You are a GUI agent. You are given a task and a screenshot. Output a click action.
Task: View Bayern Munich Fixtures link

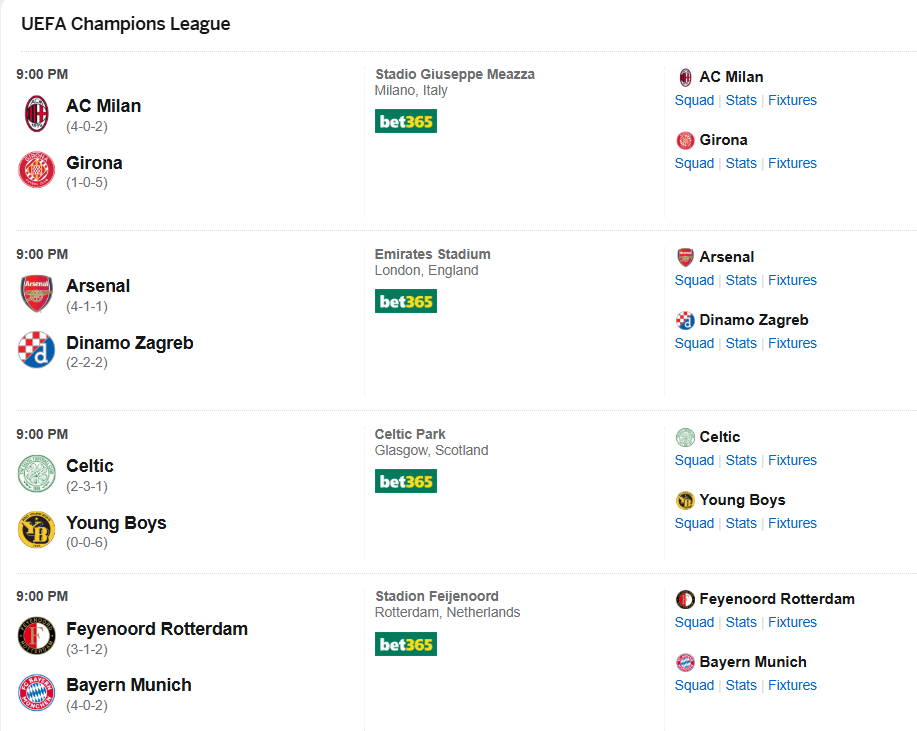point(792,685)
